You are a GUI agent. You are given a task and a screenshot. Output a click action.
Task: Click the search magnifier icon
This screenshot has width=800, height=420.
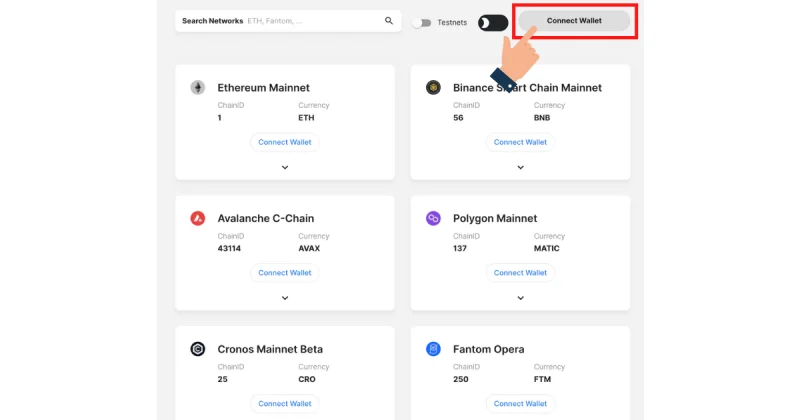pyautogui.click(x=389, y=21)
